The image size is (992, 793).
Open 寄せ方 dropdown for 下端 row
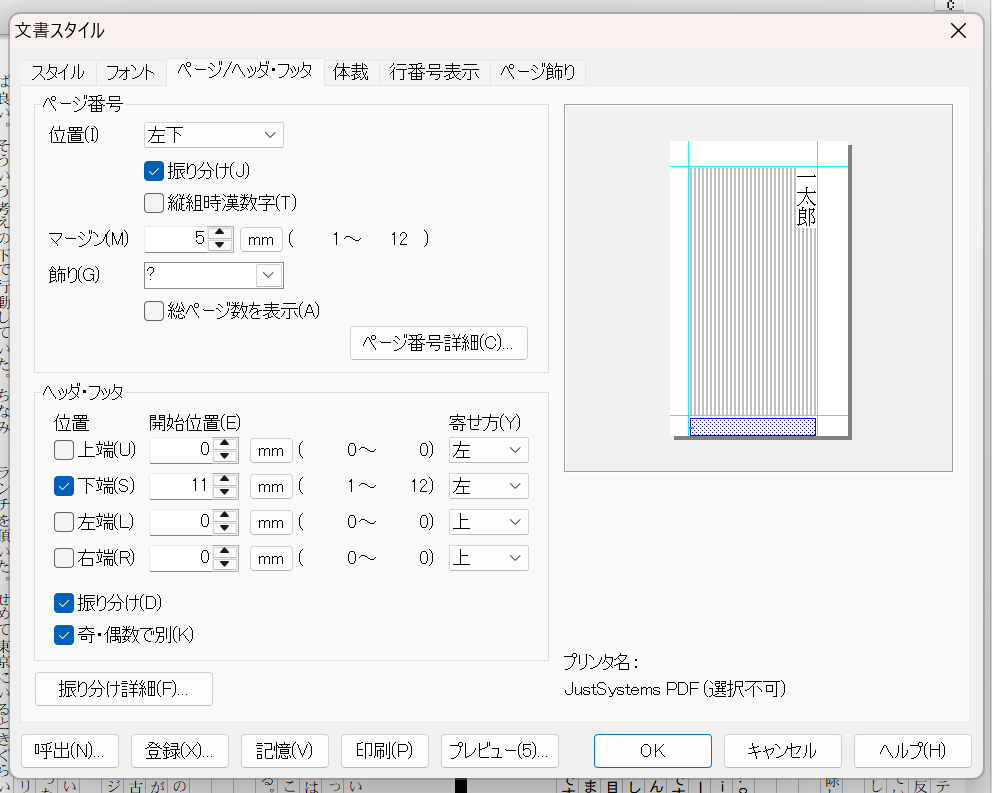(488, 486)
